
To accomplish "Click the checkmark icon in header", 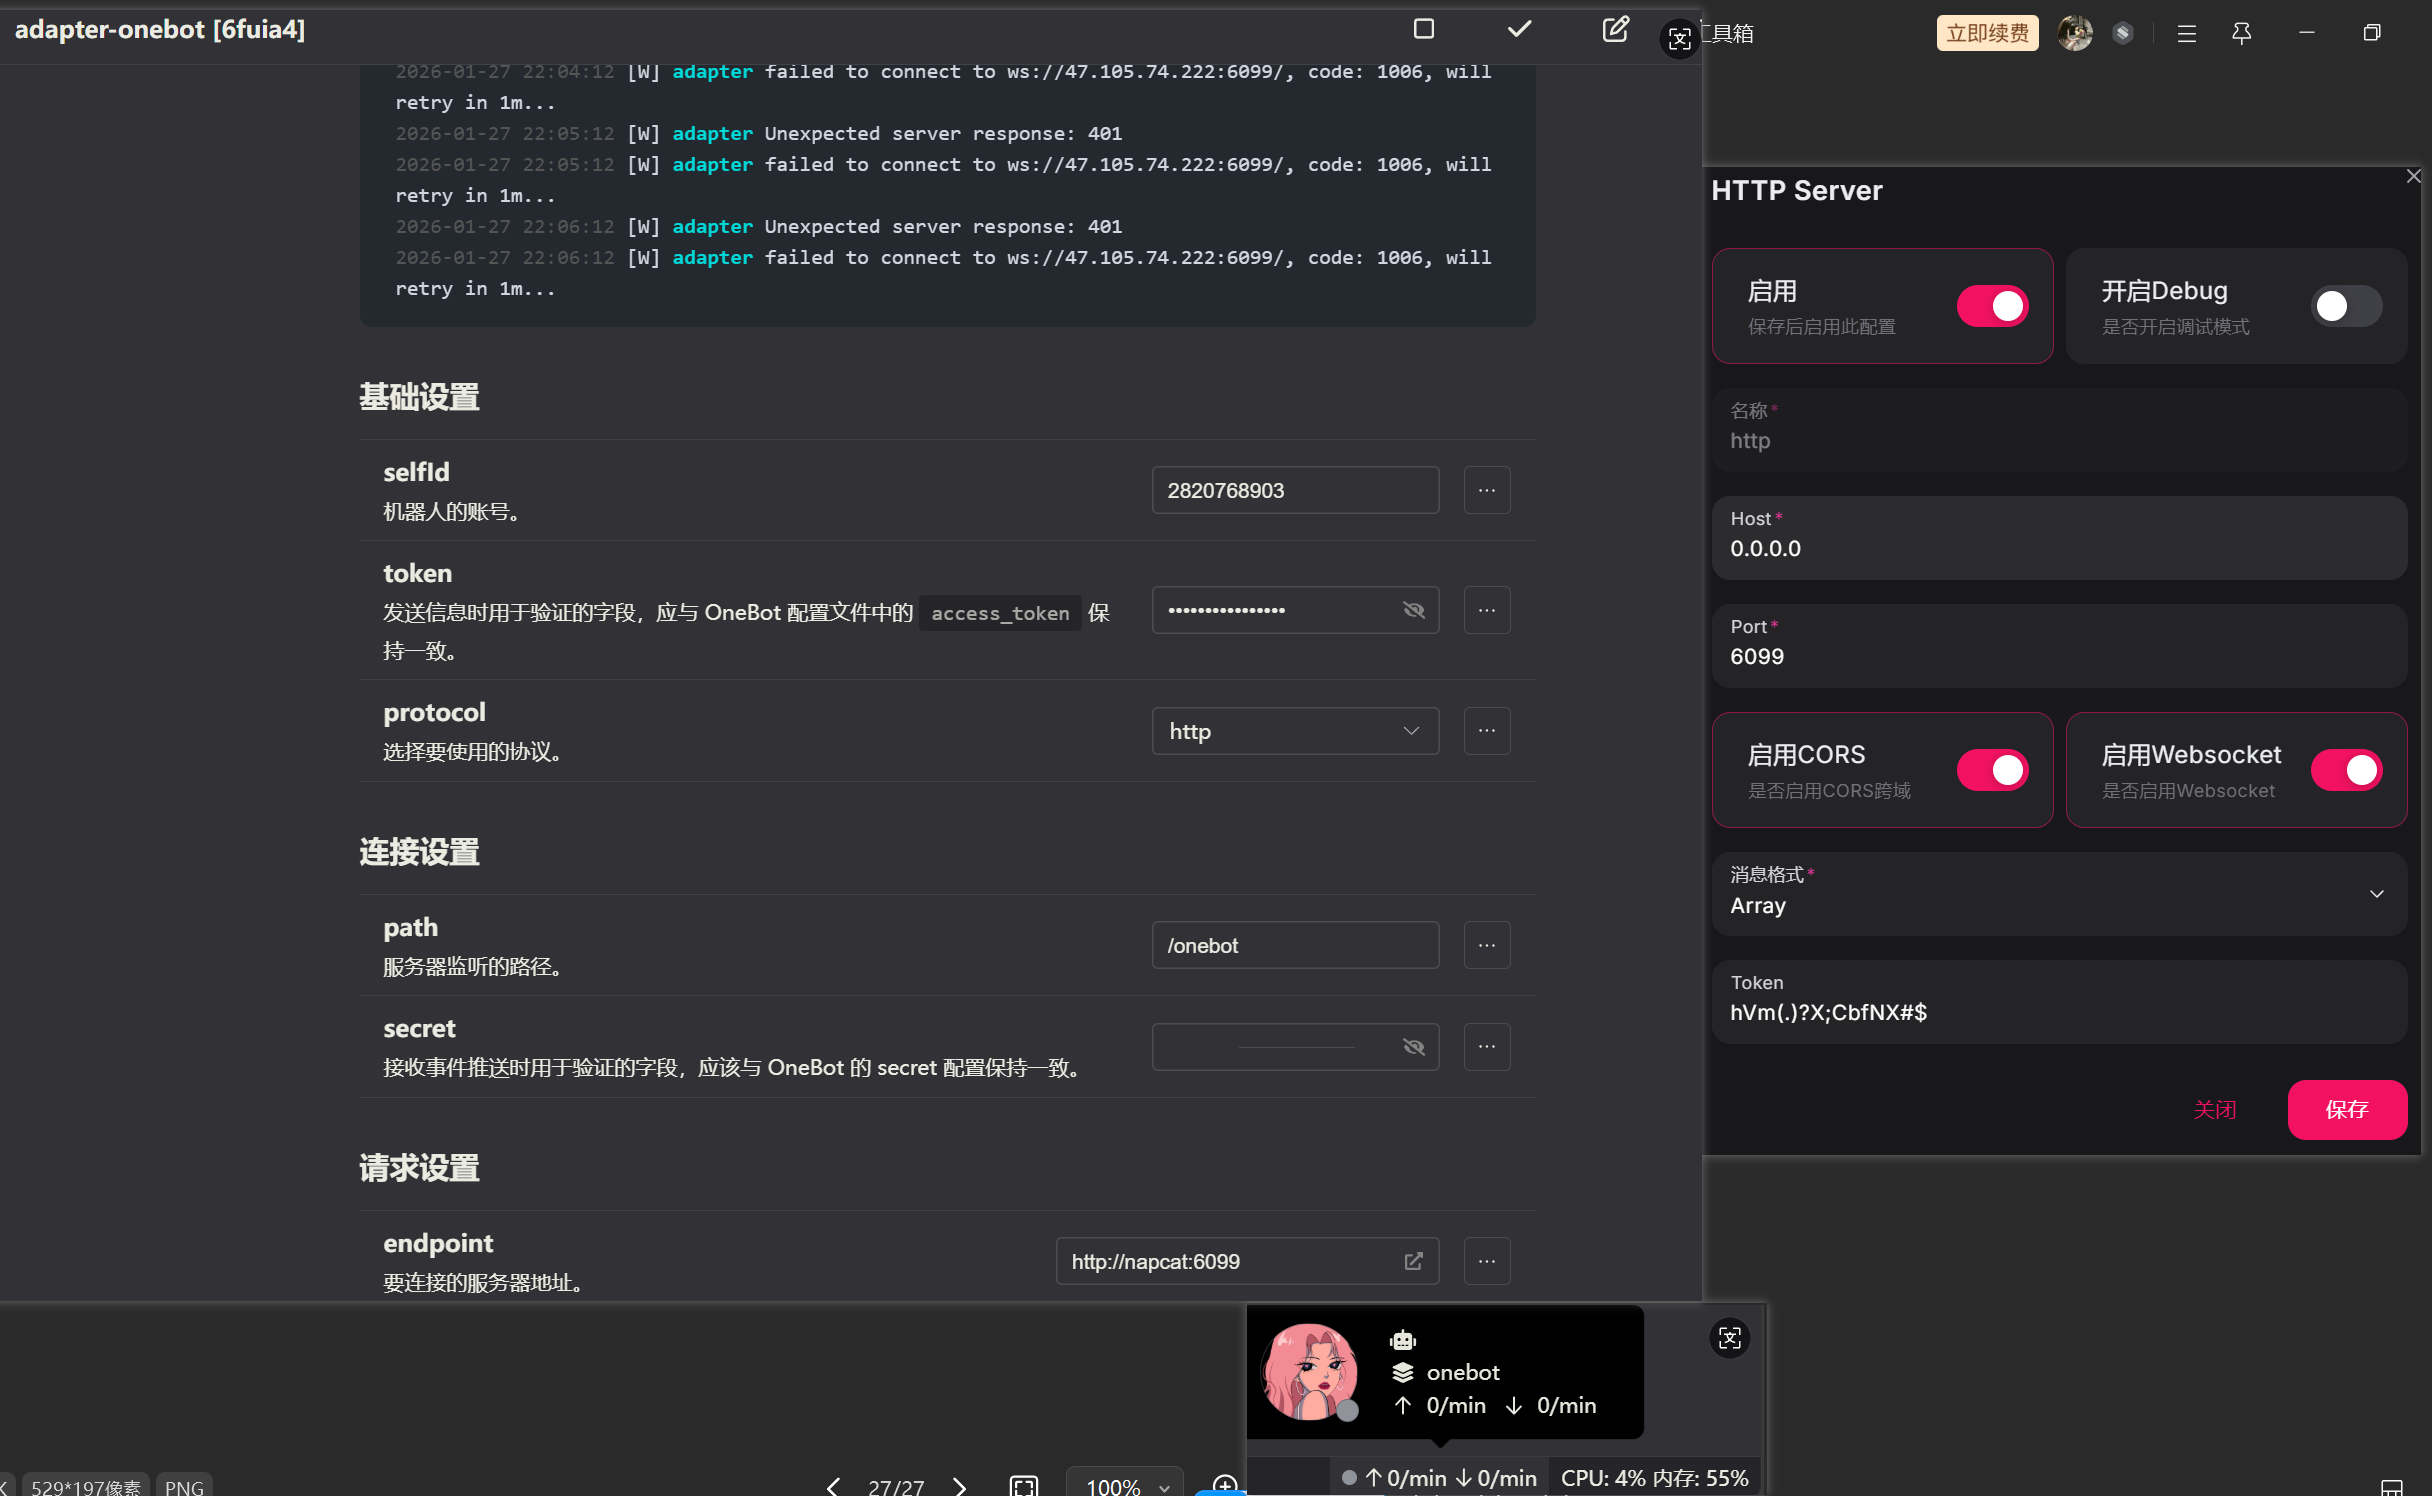I will point(1519,29).
